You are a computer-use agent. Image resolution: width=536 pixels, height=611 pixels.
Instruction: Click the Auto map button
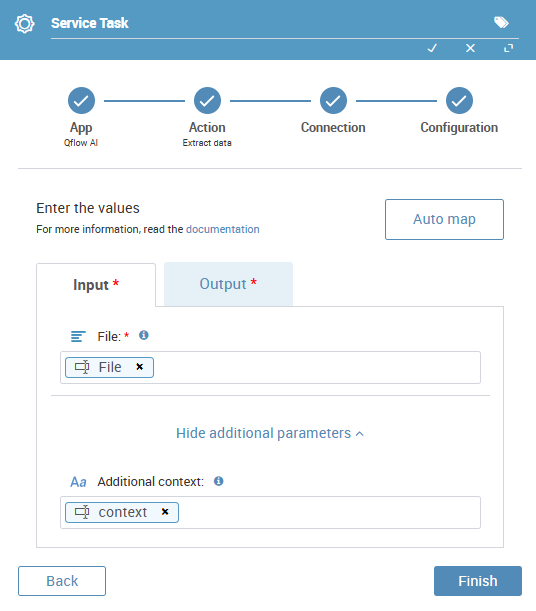(x=444, y=219)
